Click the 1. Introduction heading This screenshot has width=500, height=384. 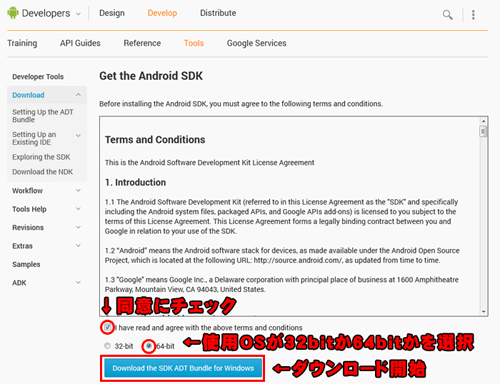[135, 183]
